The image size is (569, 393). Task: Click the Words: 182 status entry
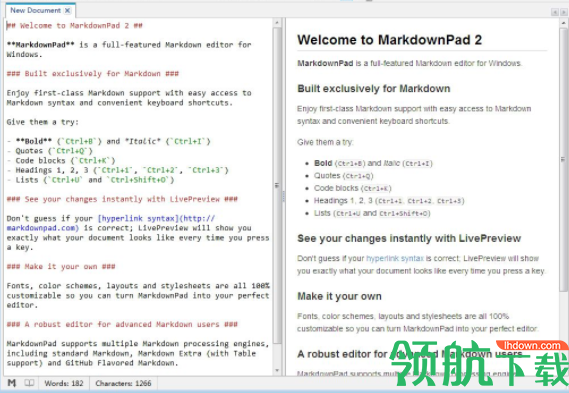point(64,383)
